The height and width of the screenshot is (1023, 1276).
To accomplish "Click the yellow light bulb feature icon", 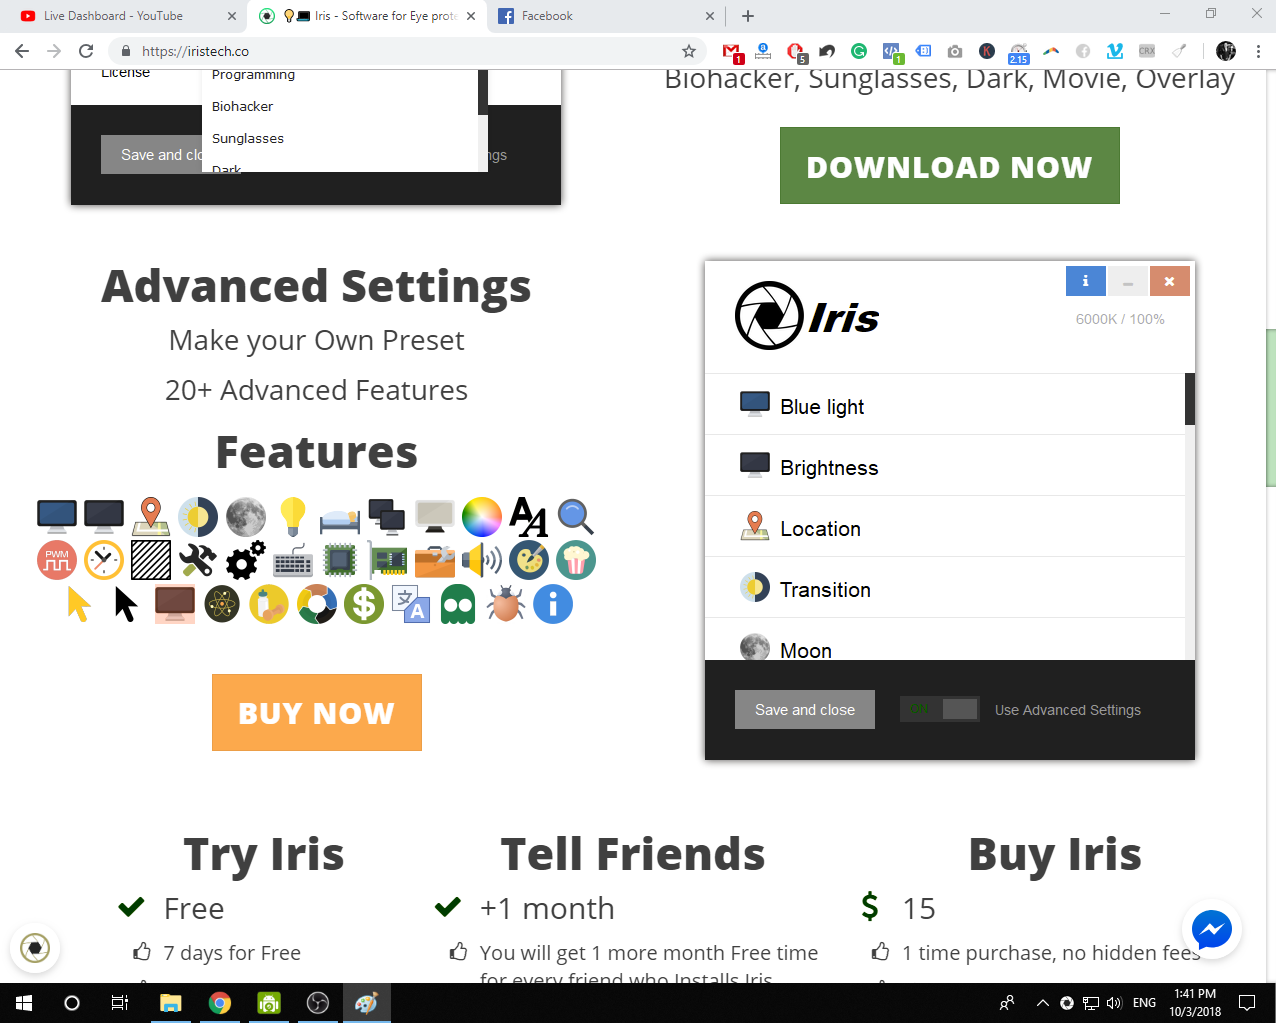I will pos(292,516).
